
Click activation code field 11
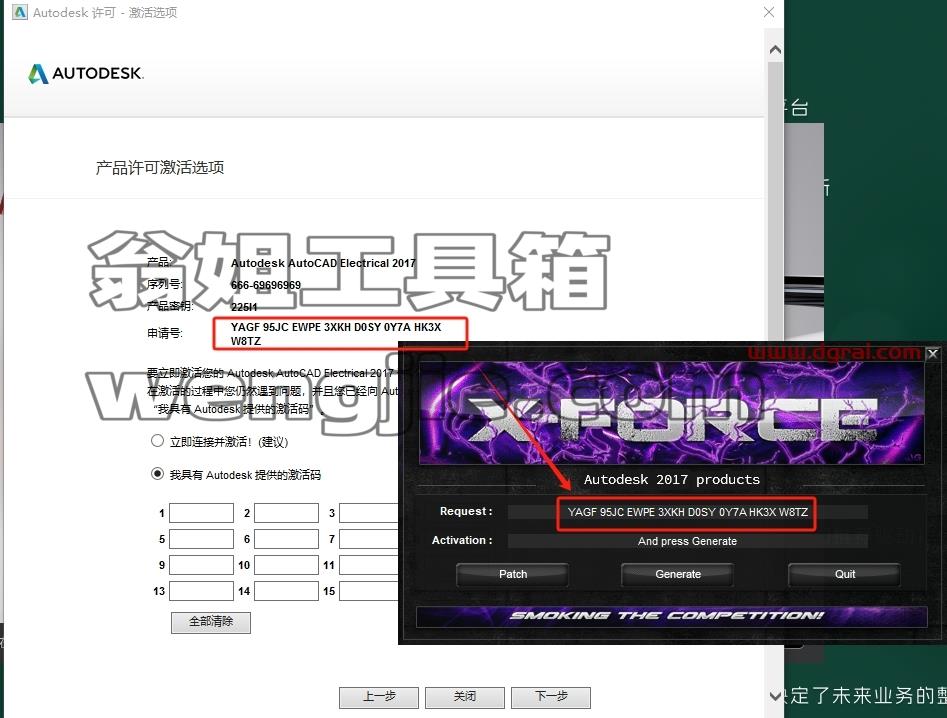click(368, 565)
